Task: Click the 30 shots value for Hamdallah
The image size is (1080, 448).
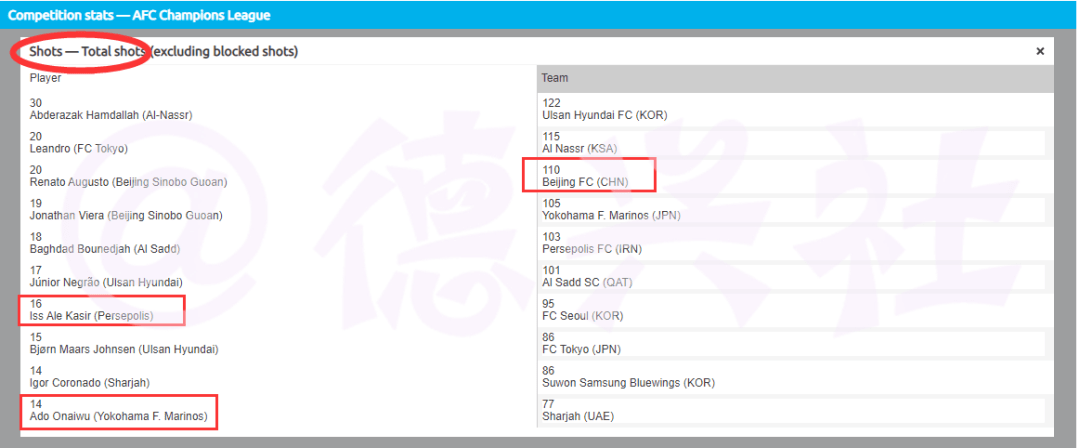Action: (x=36, y=103)
